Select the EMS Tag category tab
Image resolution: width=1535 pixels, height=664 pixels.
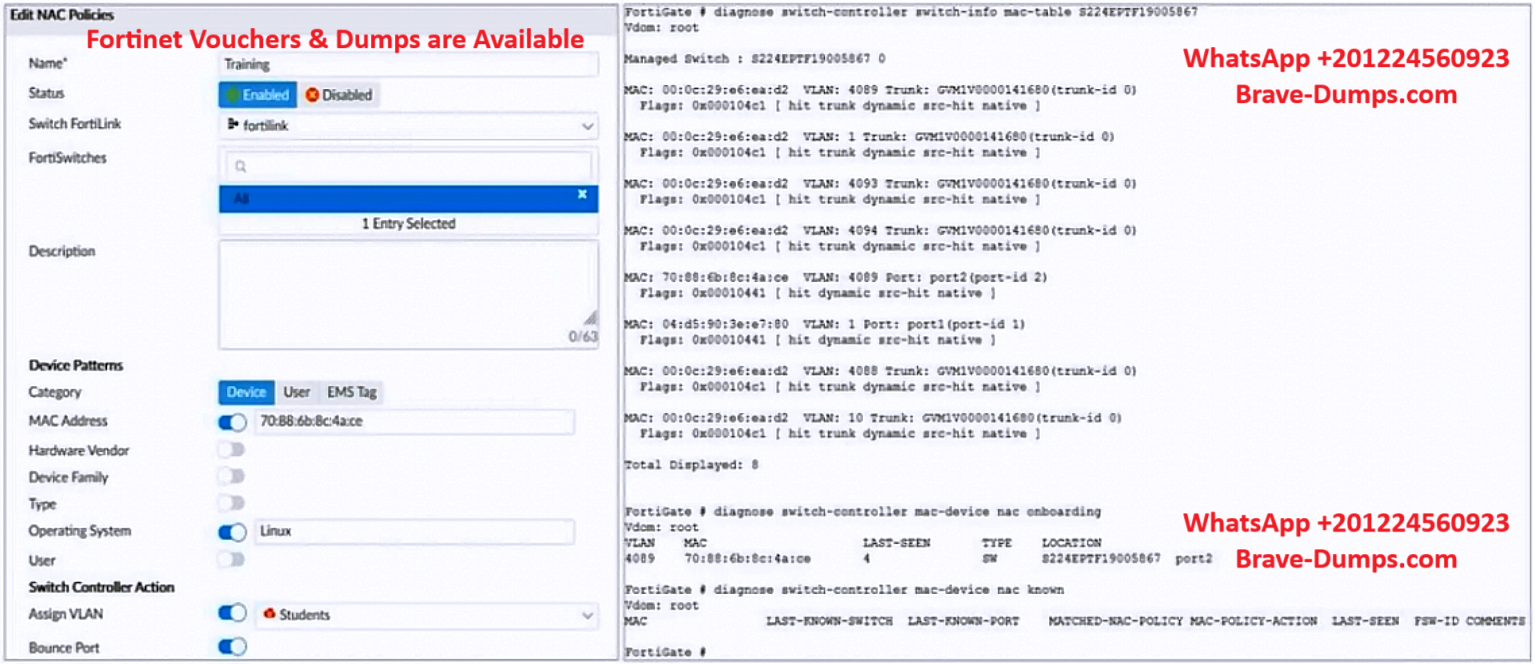point(351,392)
